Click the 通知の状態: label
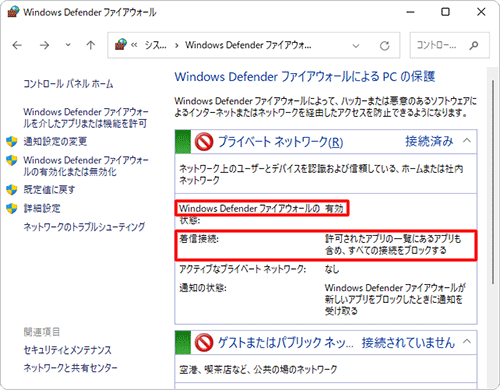Viewport: 500px width, 390px height. click(203, 288)
